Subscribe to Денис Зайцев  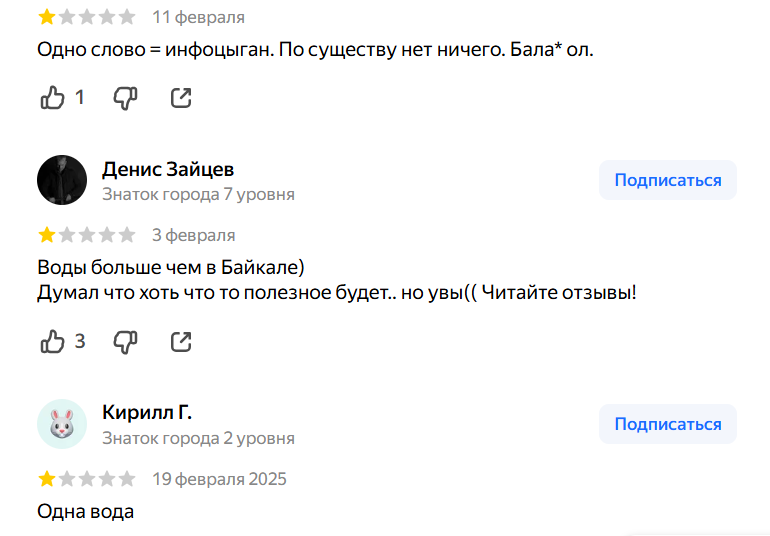[667, 180]
